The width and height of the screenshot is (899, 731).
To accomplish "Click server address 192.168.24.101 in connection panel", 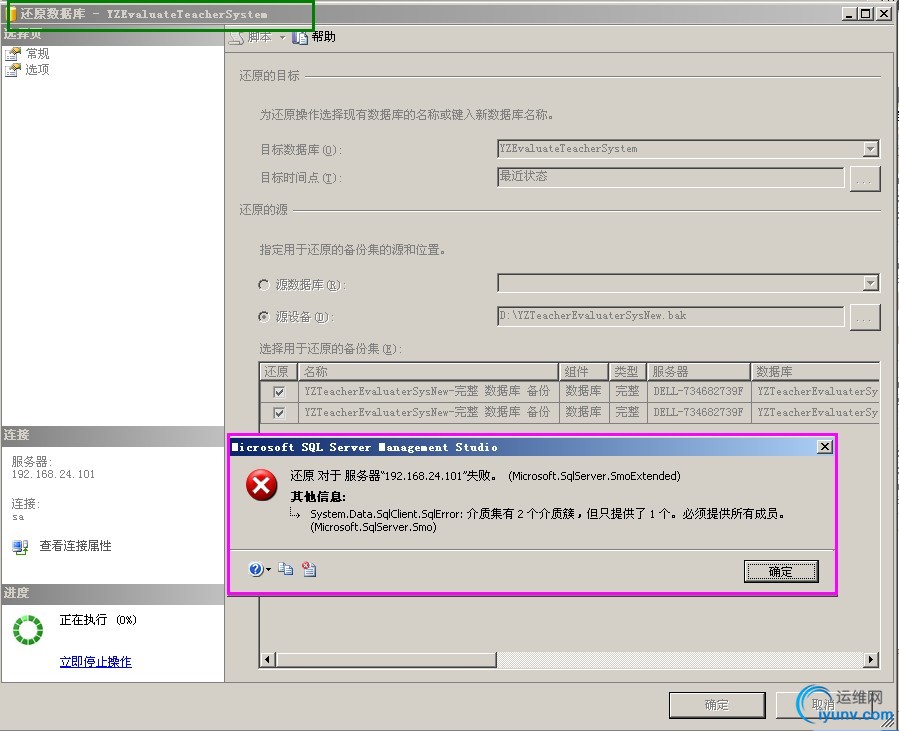I will click(53, 474).
